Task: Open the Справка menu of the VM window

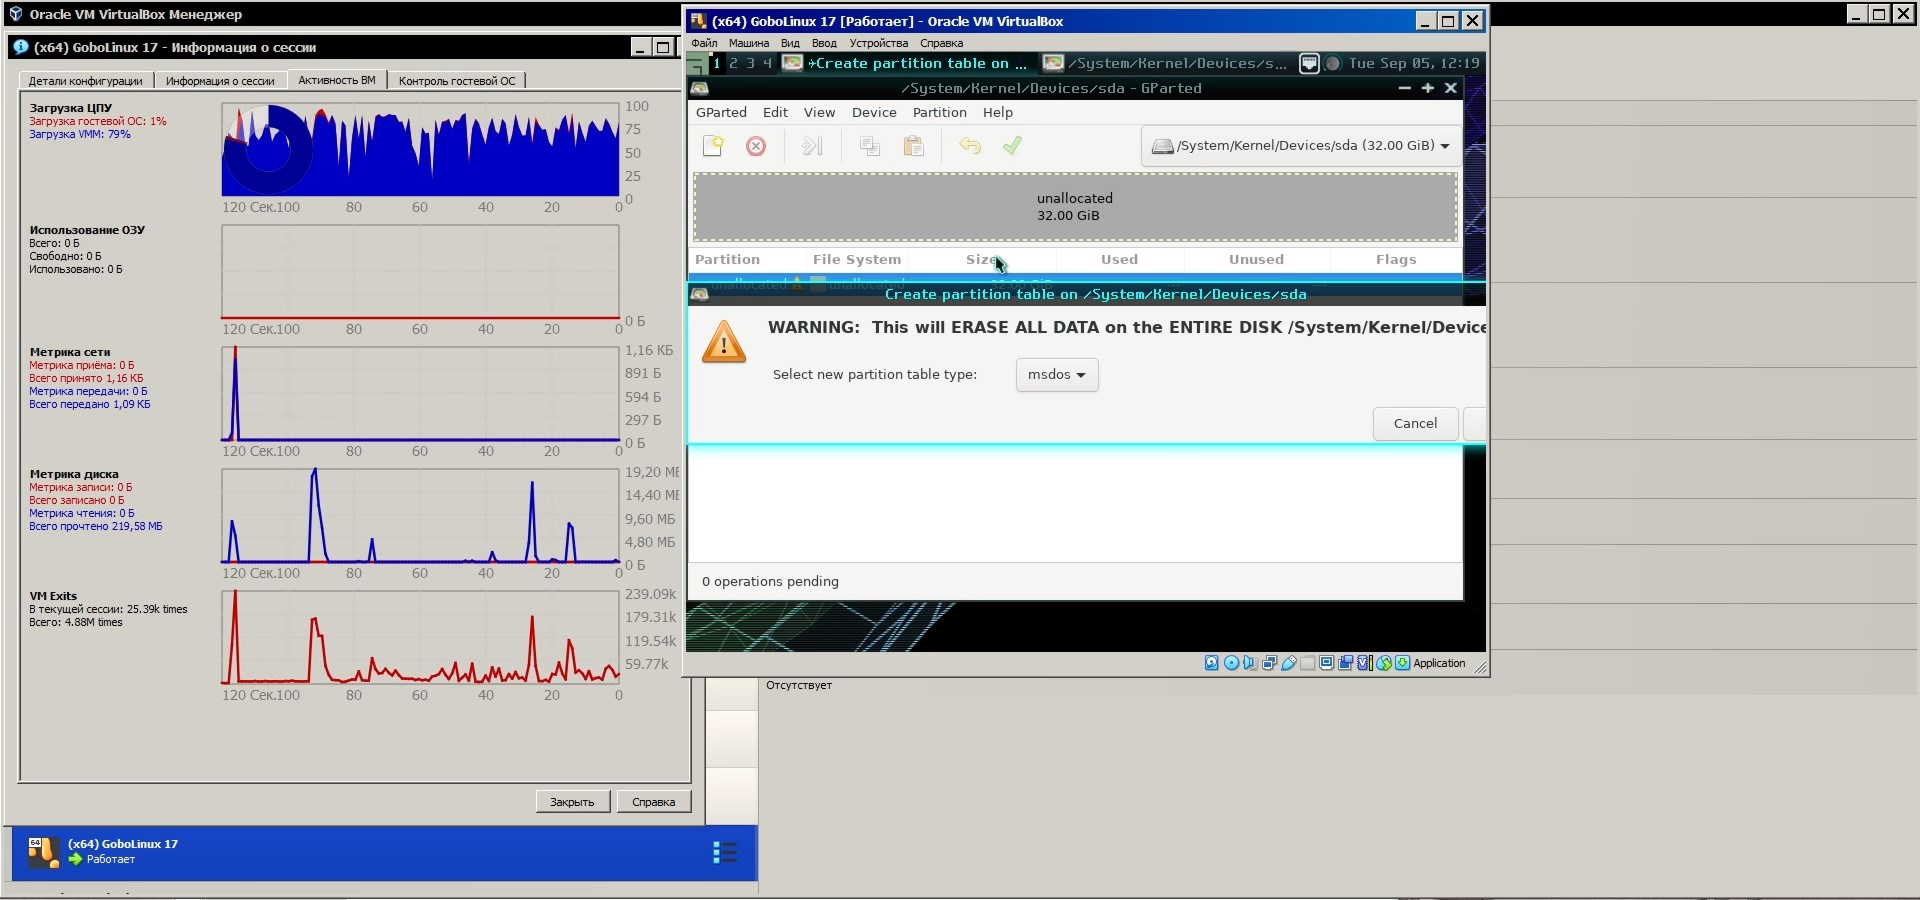Action: pyautogui.click(x=941, y=43)
